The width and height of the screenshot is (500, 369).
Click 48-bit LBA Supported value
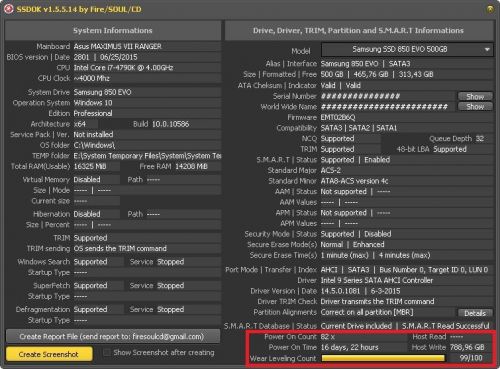tap(450, 149)
